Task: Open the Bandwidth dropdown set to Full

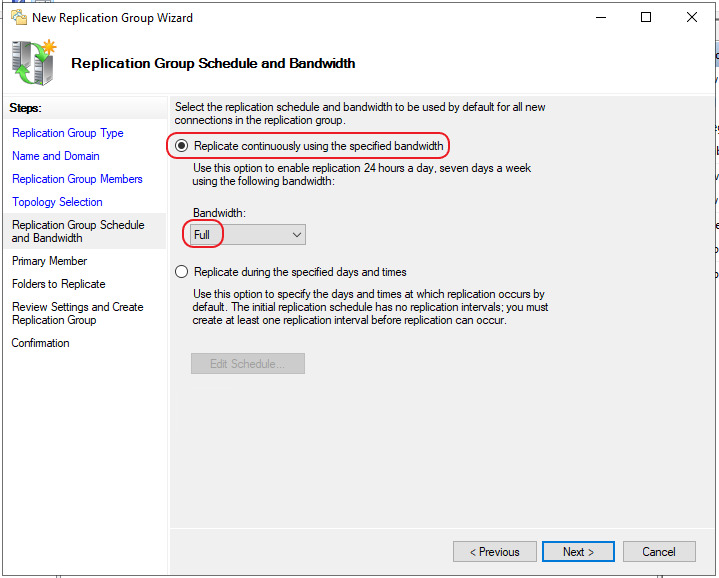Action: [248, 235]
